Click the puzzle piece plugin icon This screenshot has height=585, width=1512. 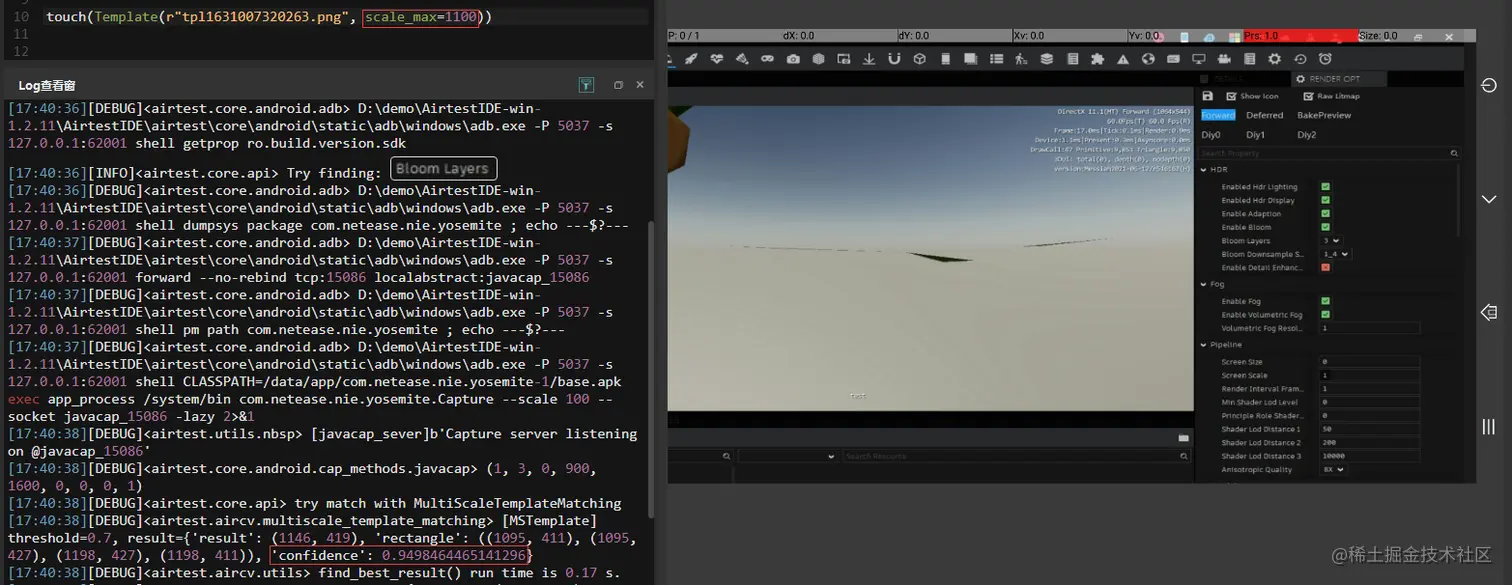[x=1097, y=59]
